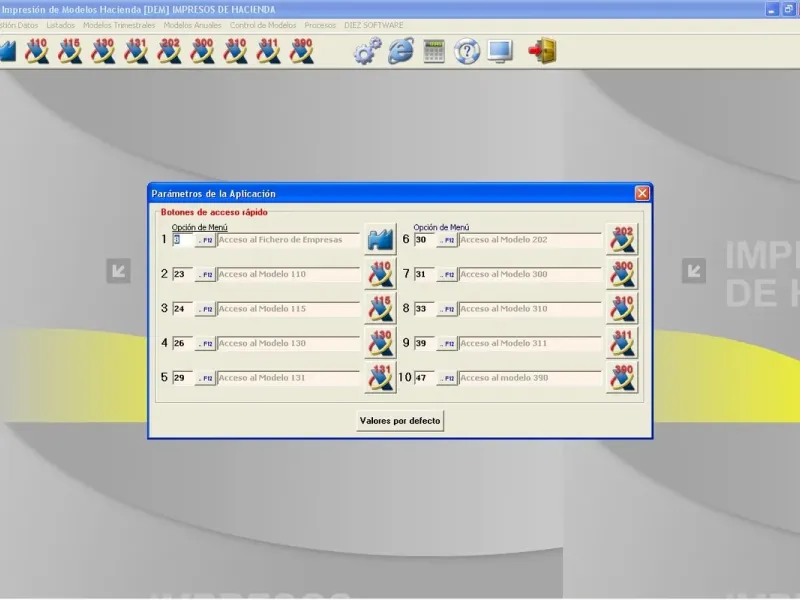Open F12 lookup for quick button 10
This screenshot has height=600, width=800.
tap(447, 378)
